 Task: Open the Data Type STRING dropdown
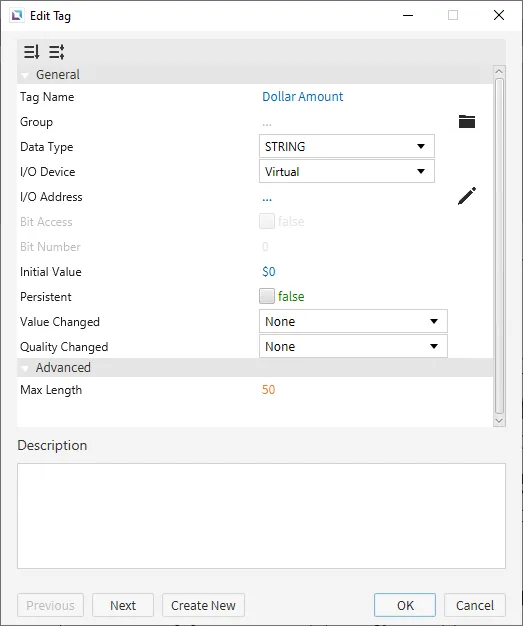[347, 146]
